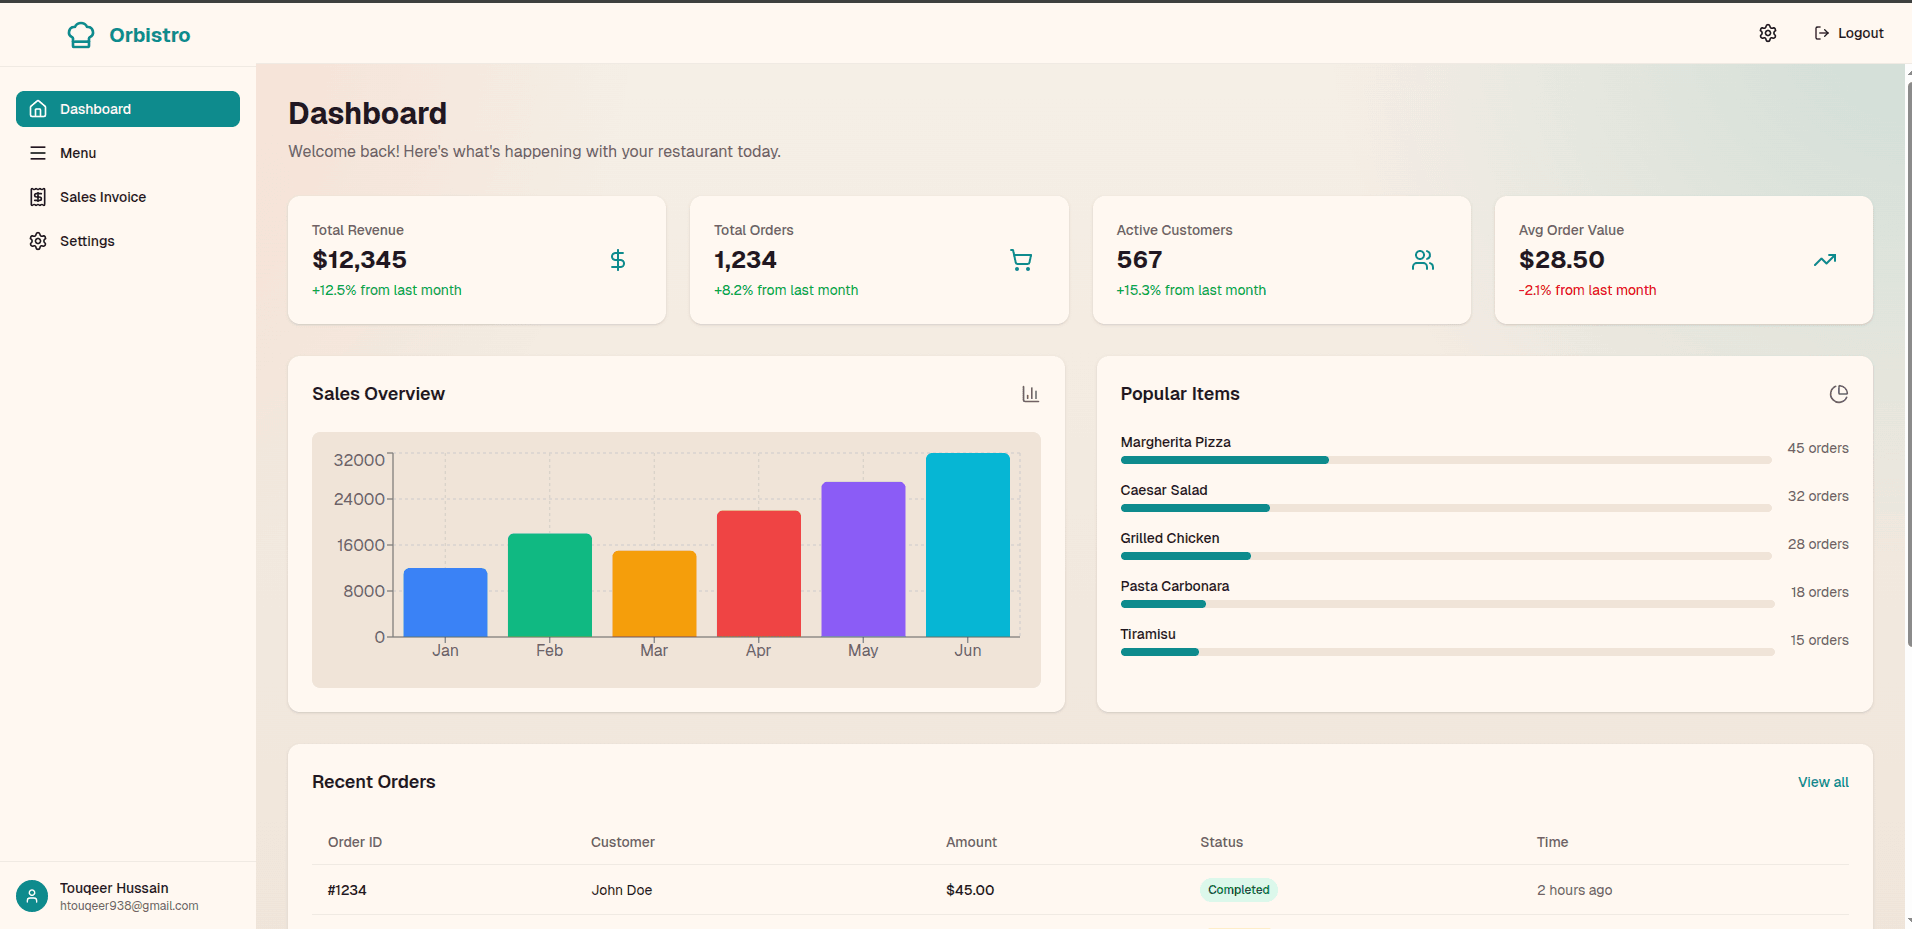Click the shopping cart icon in Total Orders card

[1021, 260]
